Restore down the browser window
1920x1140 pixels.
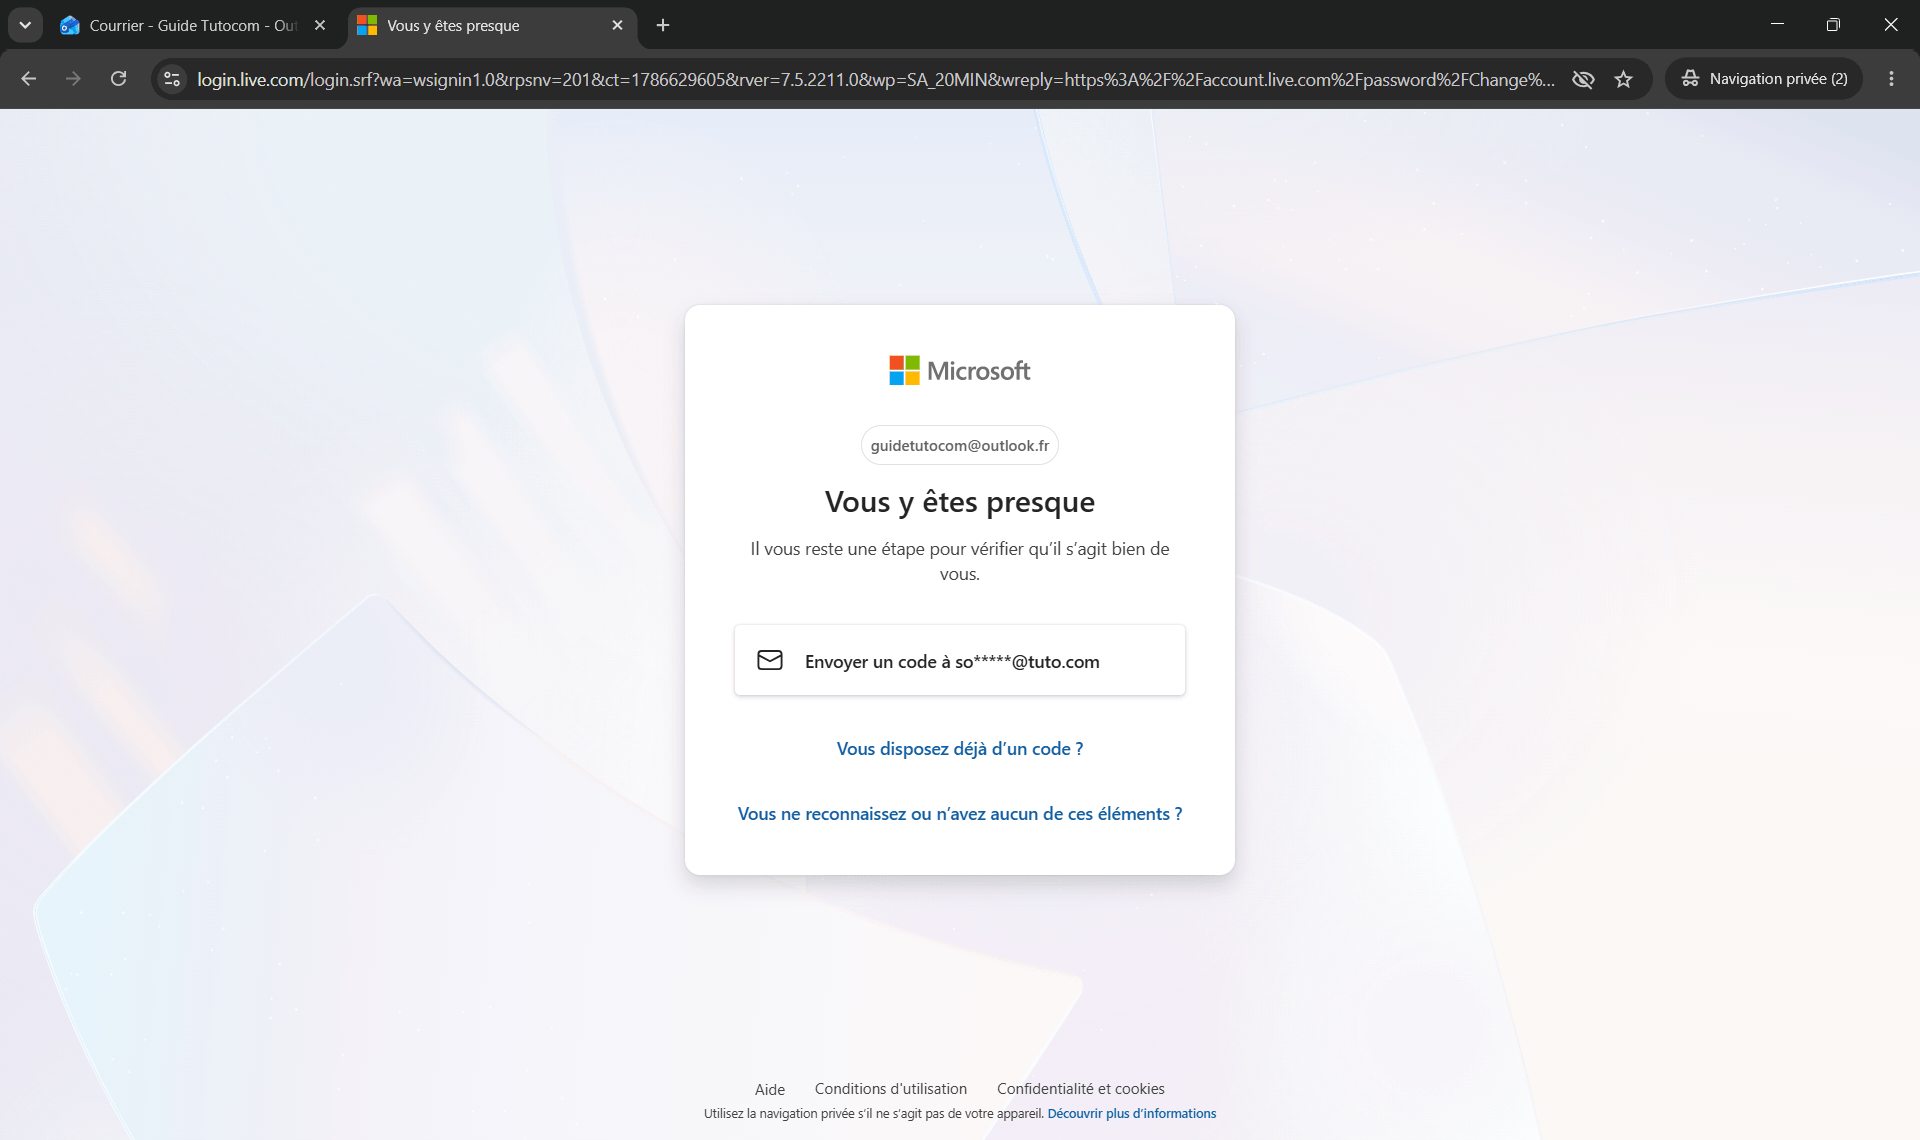coord(1833,24)
